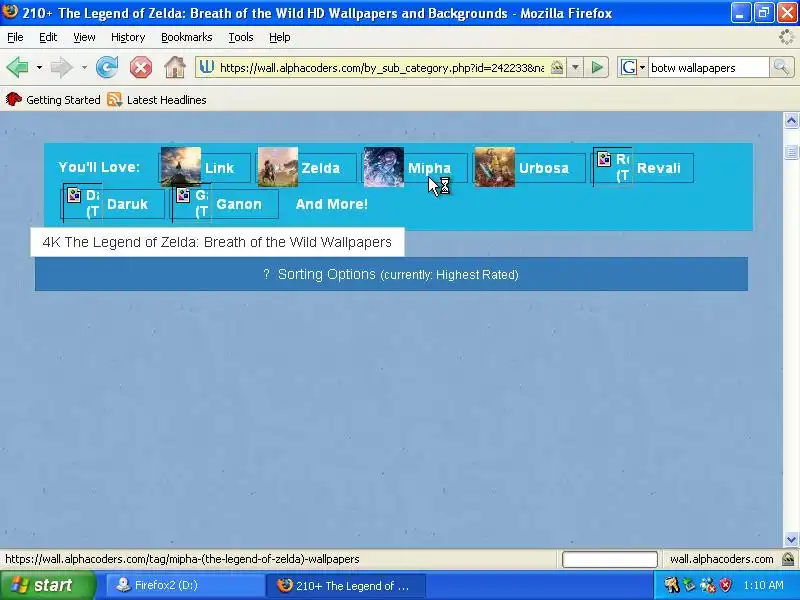Open the Forward history dropdown arrow
Viewport: 800px width, 600px height.
click(x=84, y=67)
